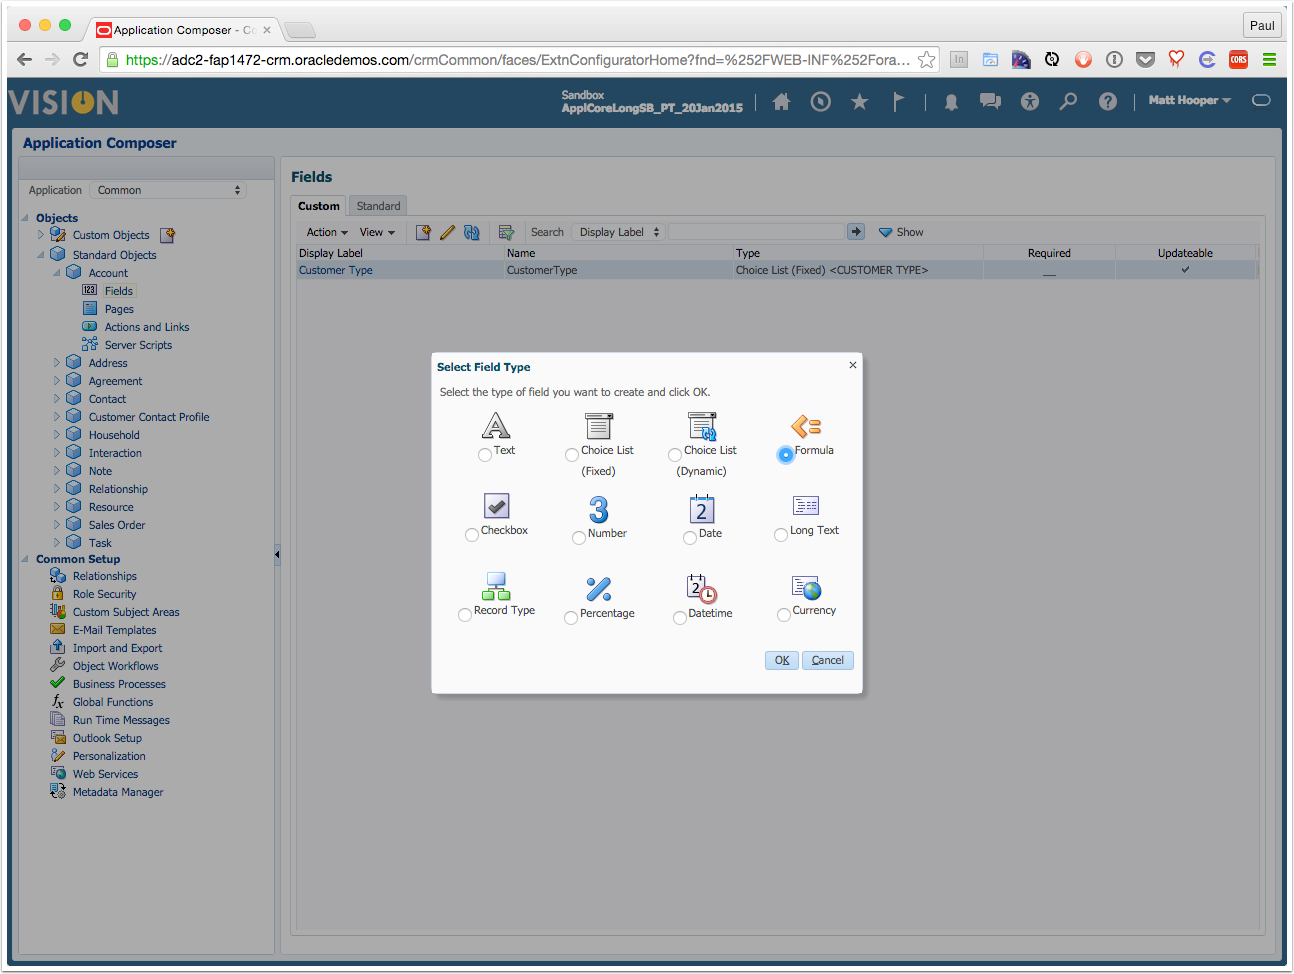Open the Matt Hooper user menu
This screenshot has height=974, width=1294.
pyautogui.click(x=1189, y=100)
